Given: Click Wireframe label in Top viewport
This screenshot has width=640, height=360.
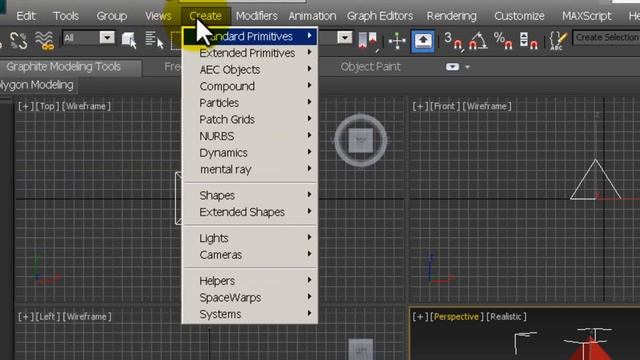Looking at the screenshot, I should coord(86,107).
